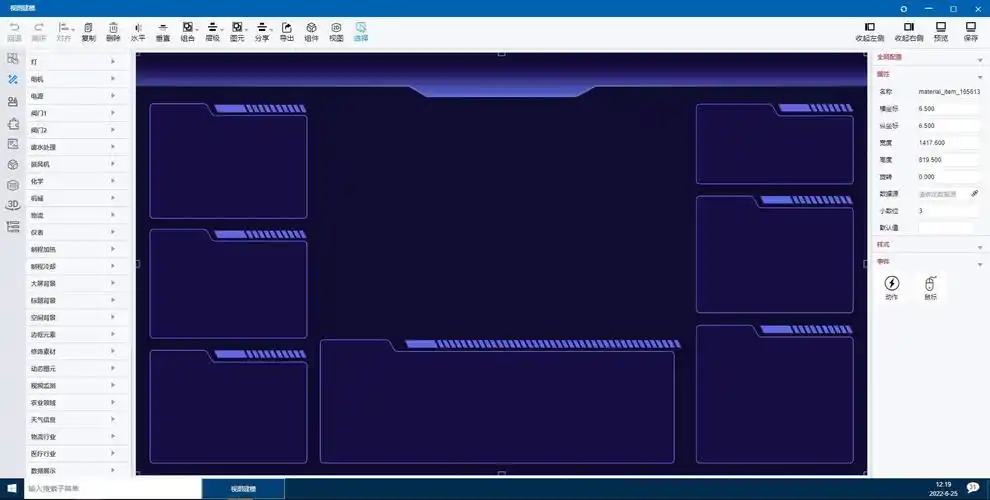Click the 视图 toolbar button
This screenshot has height=500, width=990.
[336, 27]
